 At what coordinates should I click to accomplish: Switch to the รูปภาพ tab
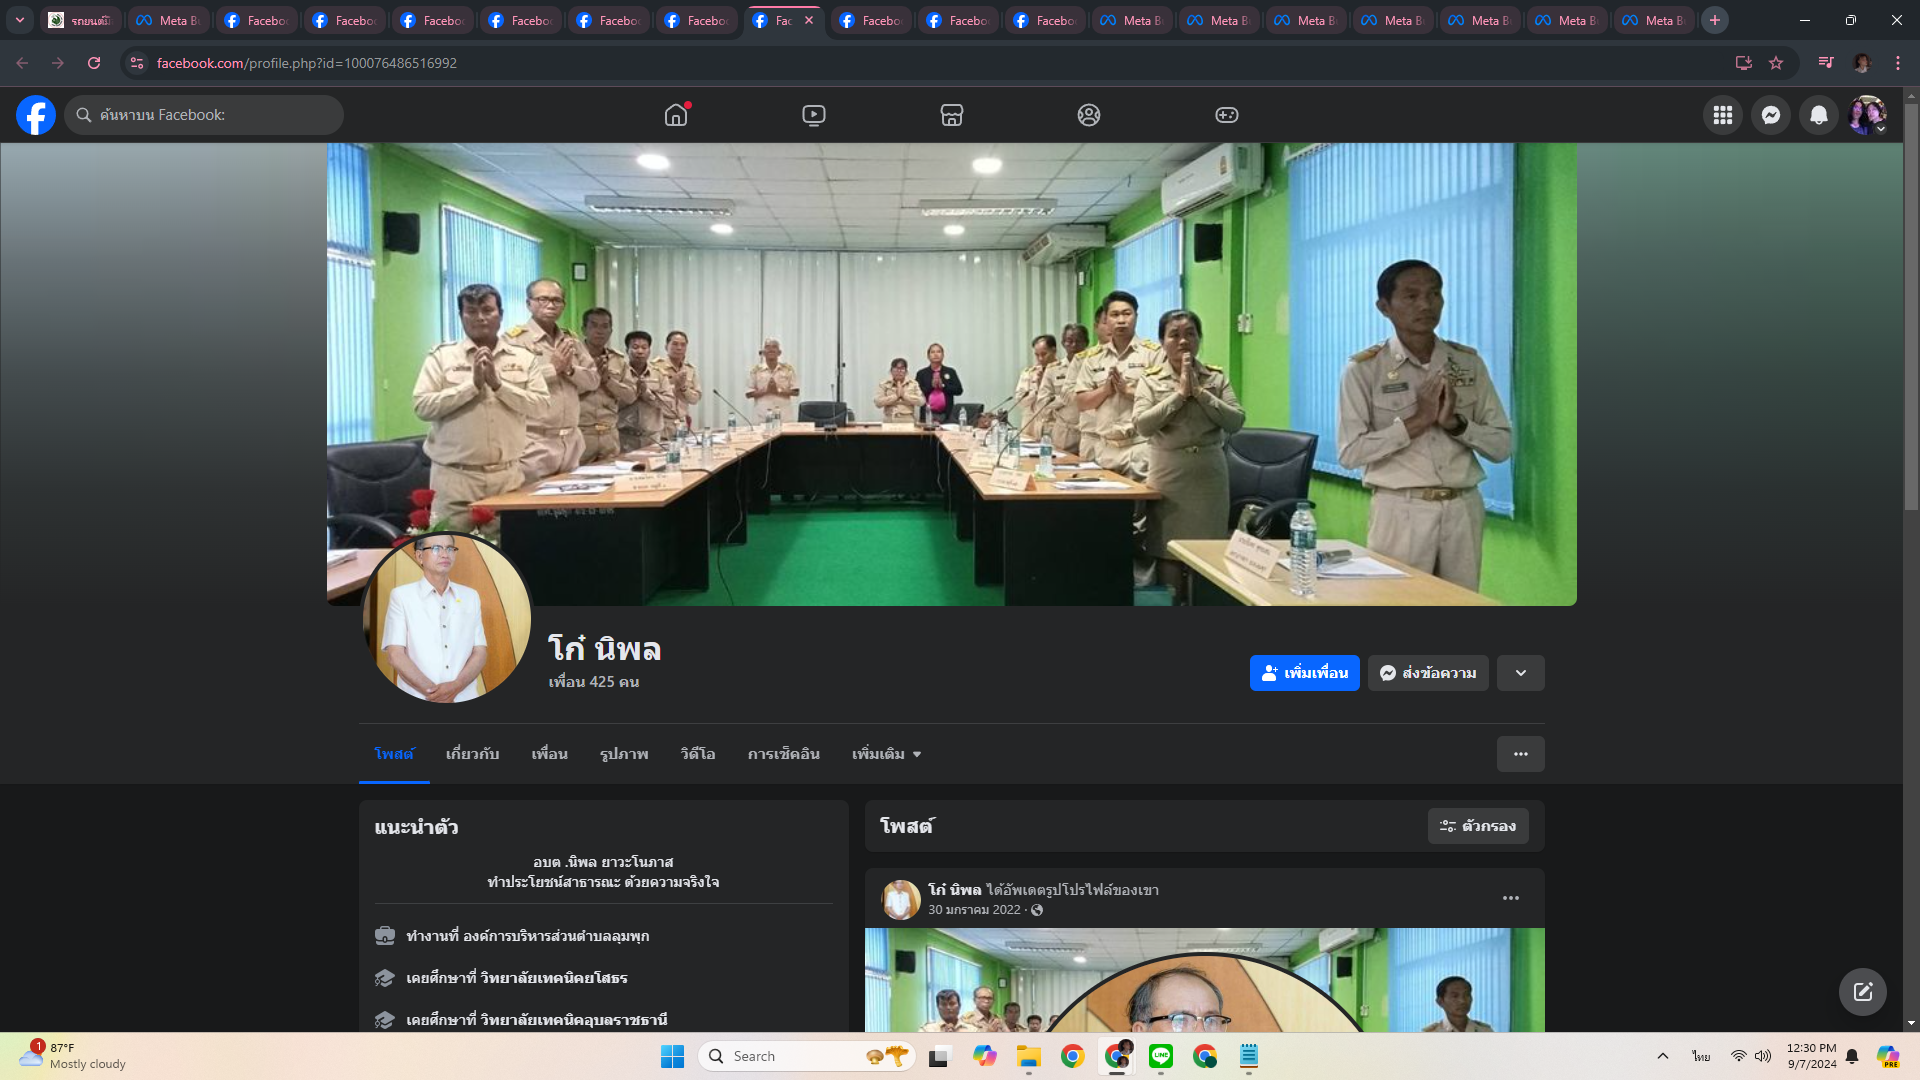(x=624, y=754)
